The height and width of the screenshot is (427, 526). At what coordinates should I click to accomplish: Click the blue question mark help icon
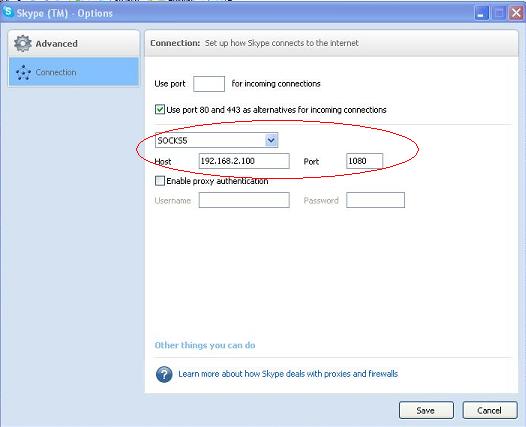[x=164, y=374]
